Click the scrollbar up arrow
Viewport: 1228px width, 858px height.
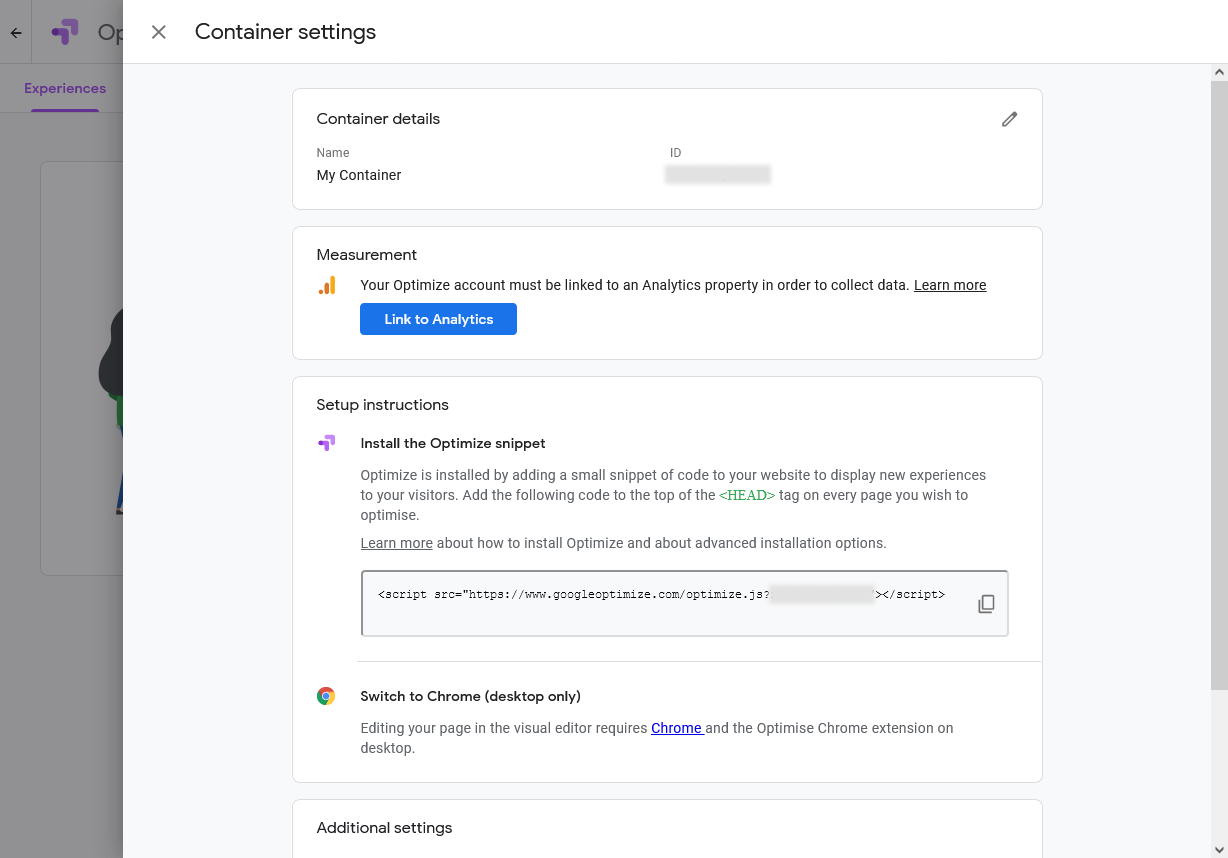click(1219, 72)
